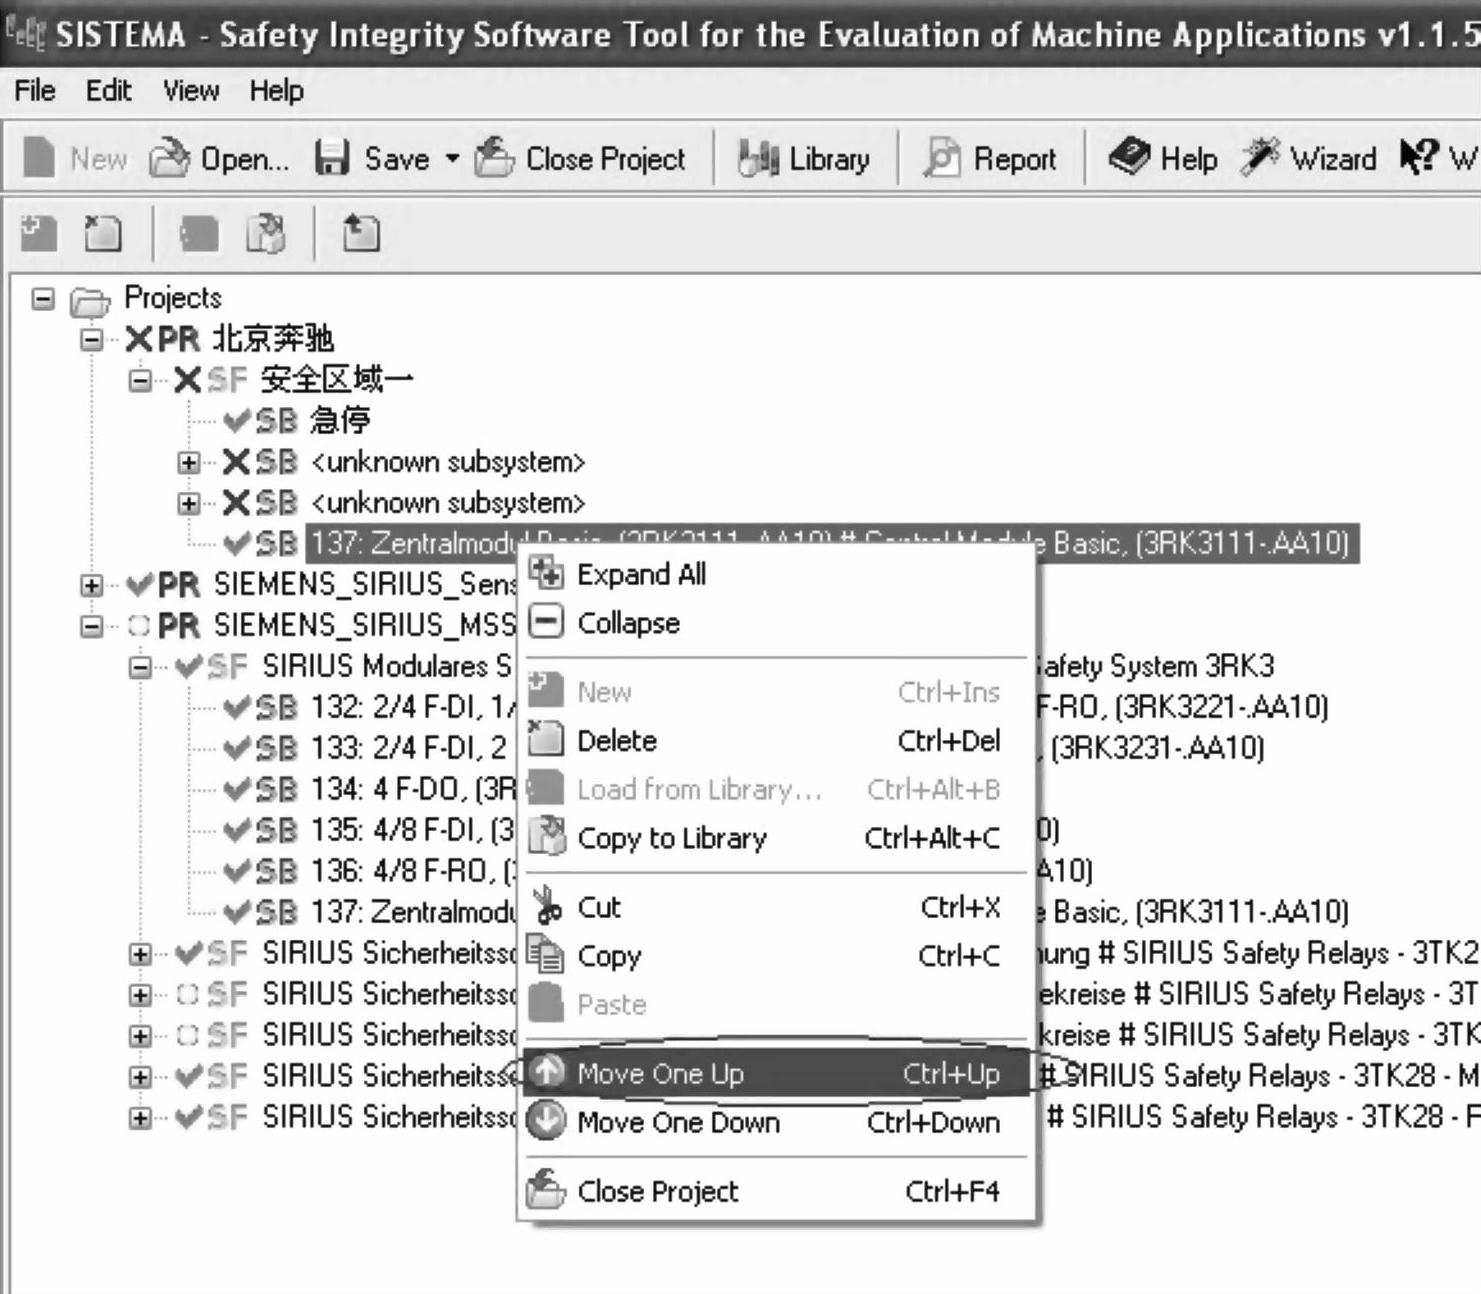Screen dimensions: 1481x1294
Task: Click the Collapse minus icon in menu
Action: [x=546, y=623]
